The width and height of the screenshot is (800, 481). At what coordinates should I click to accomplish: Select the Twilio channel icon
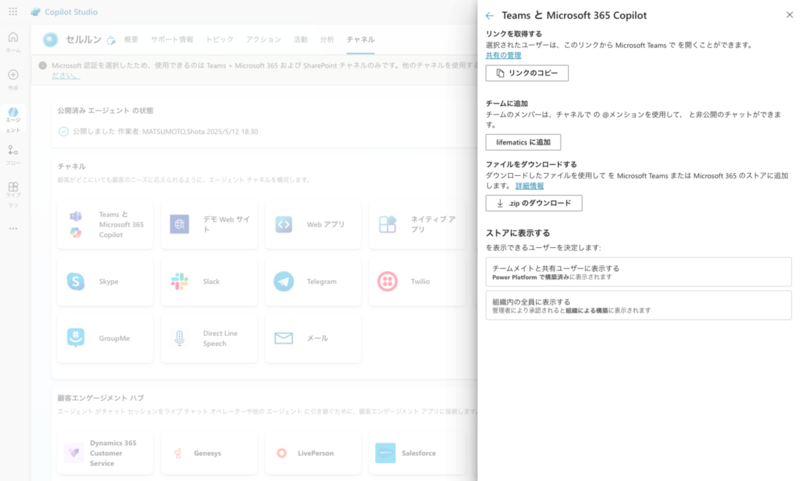(388, 281)
